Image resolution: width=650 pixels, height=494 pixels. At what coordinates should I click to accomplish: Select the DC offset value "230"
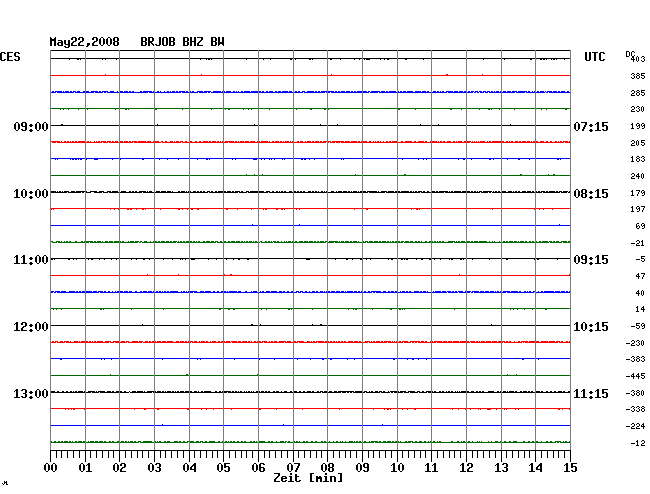tap(638, 109)
